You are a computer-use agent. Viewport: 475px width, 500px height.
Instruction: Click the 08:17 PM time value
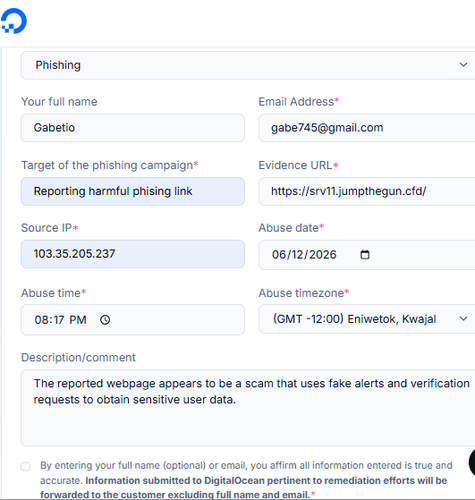pos(60,320)
